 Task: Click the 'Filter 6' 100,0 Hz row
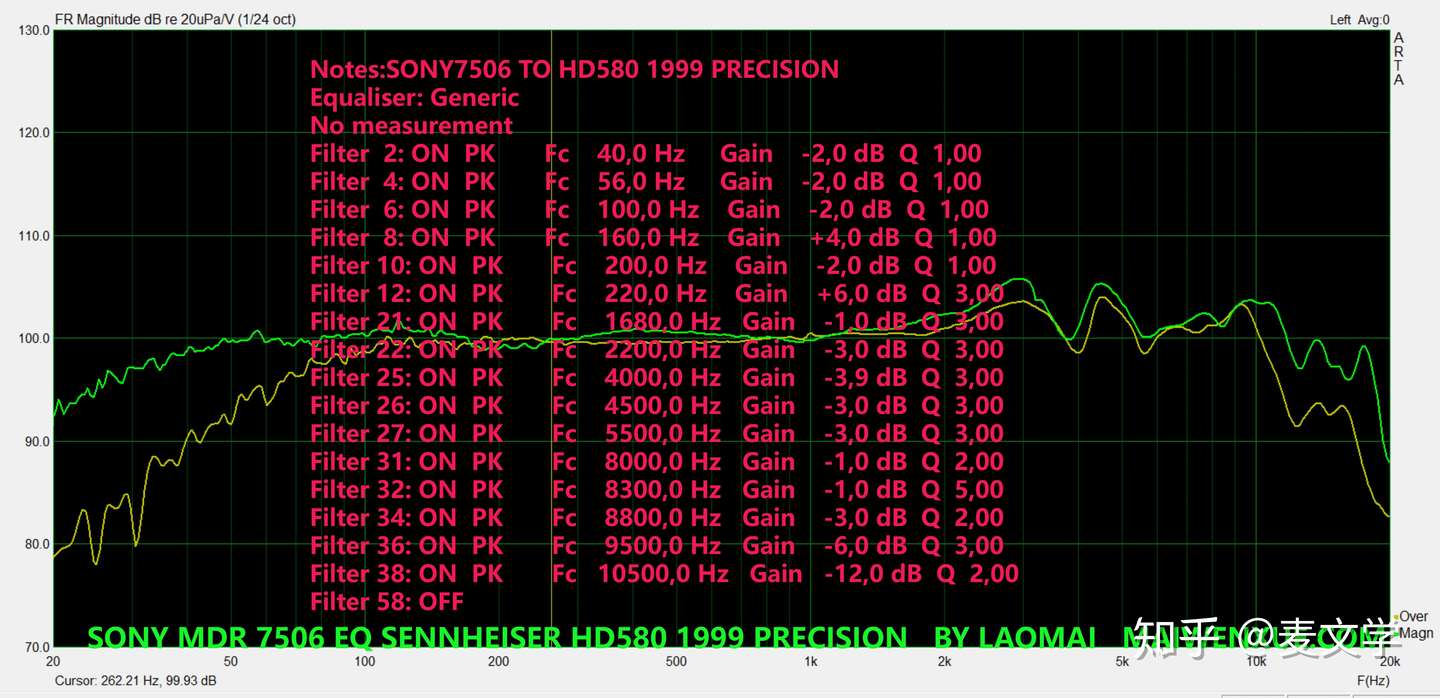(649, 209)
